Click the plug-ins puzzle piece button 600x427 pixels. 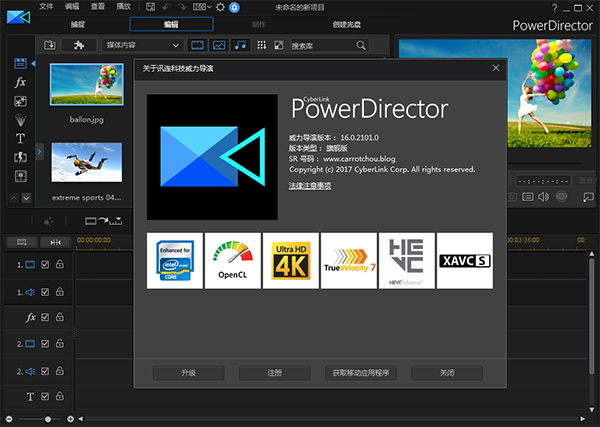coord(78,45)
